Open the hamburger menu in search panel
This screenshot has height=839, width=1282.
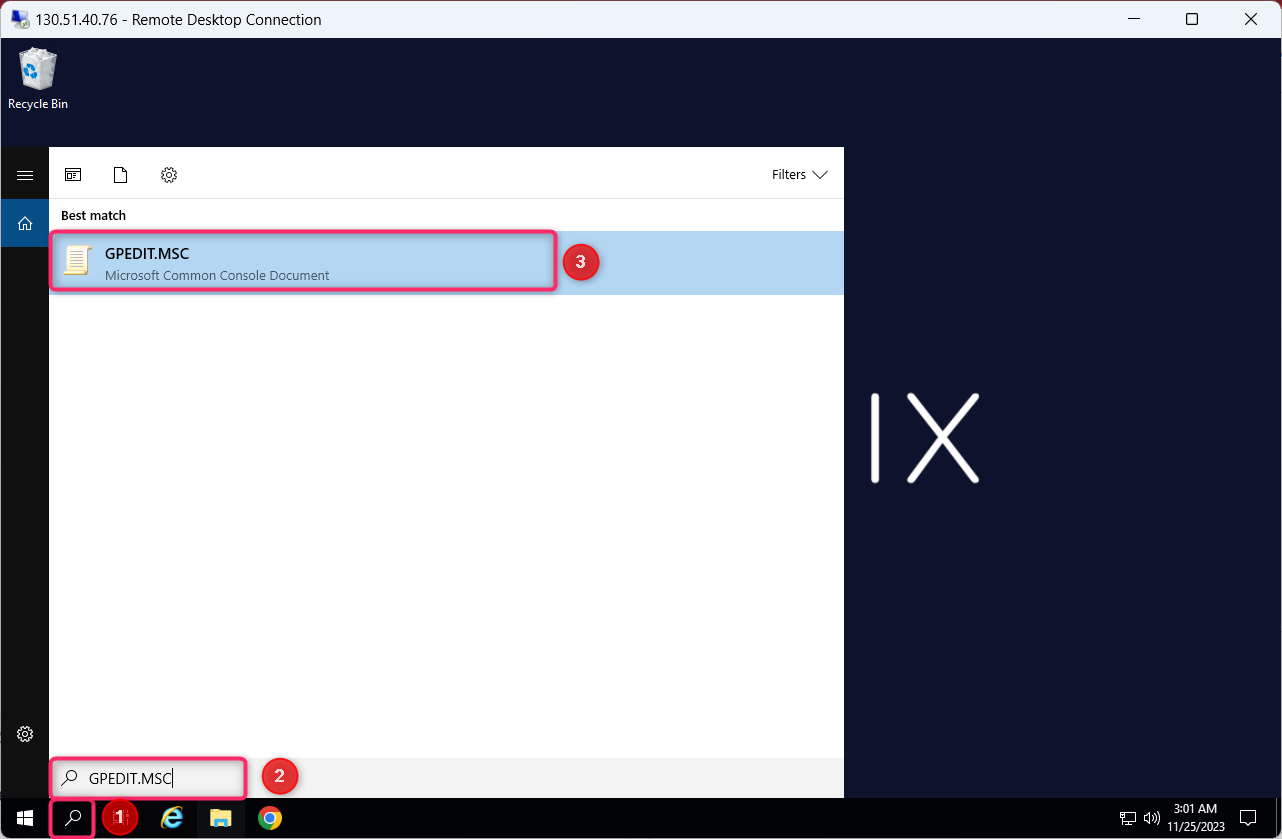(25, 174)
